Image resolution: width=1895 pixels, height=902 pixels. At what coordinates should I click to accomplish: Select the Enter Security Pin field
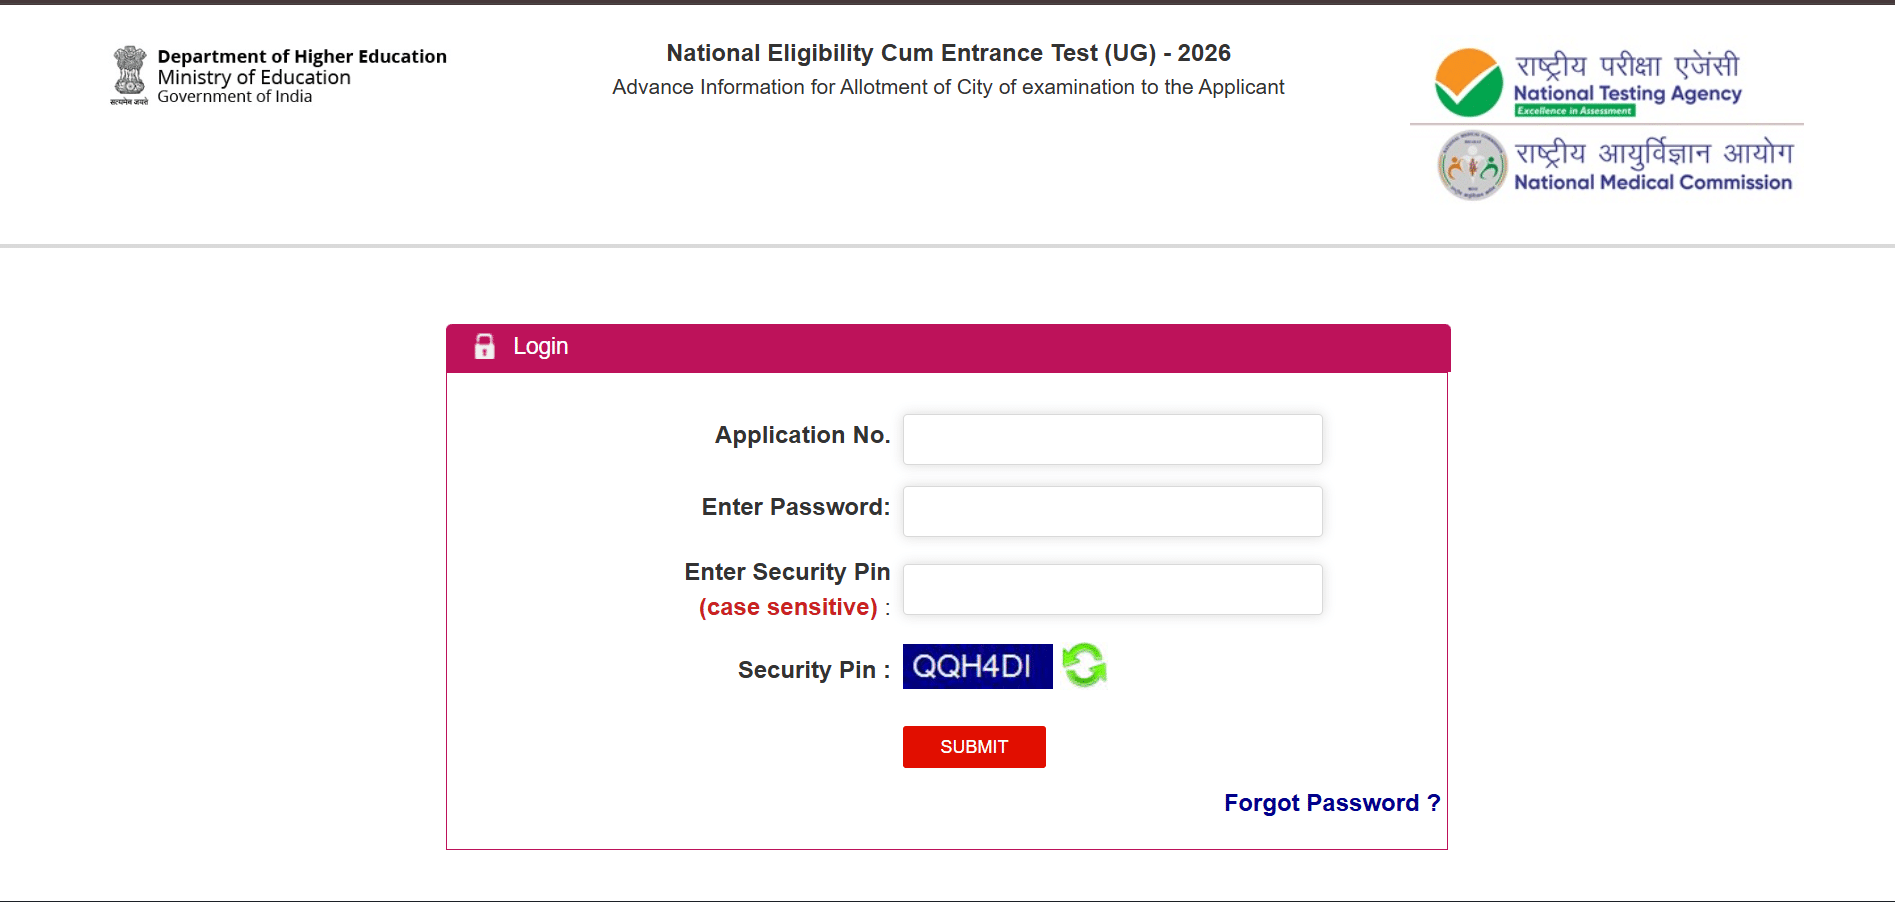click(x=1112, y=589)
